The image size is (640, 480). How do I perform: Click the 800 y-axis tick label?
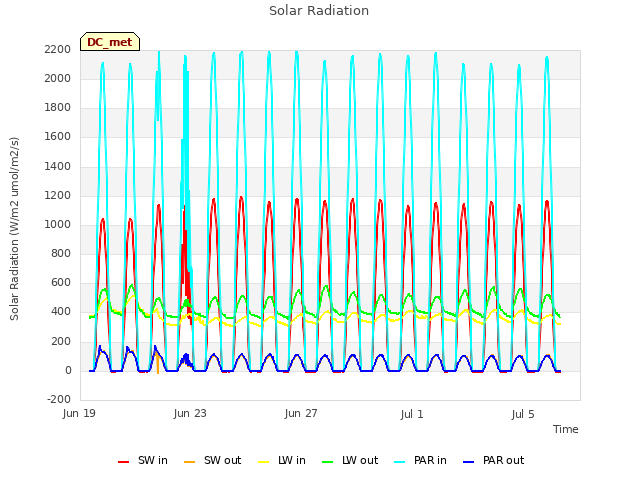point(61,254)
